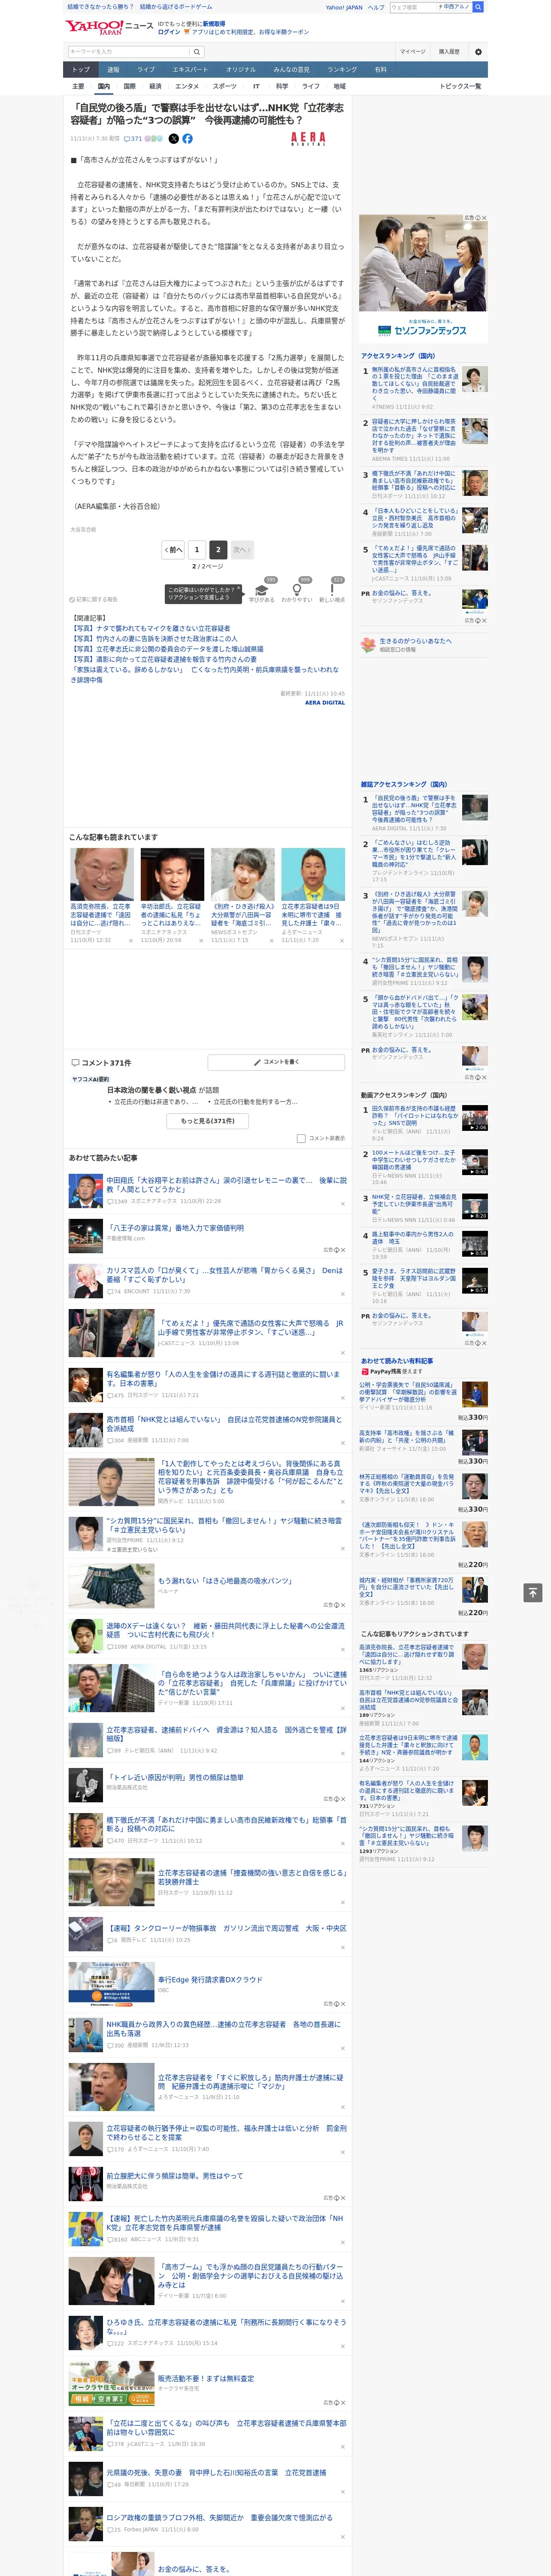This screenshot has height=2576, width=551.
Task: Open マイページ link
Action: [413, 52]
